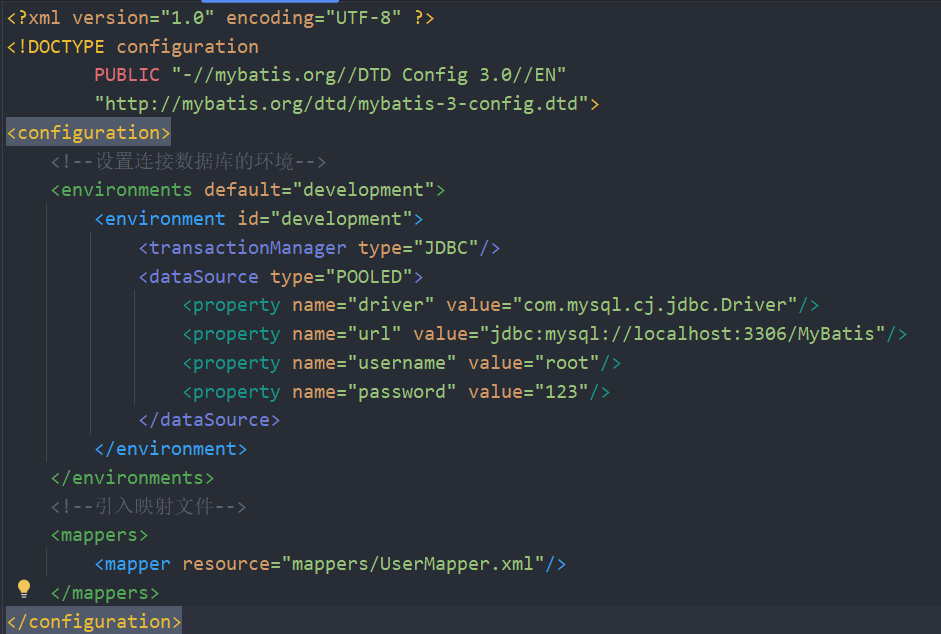The height and width of the screenshot is (634, 941).
Task: Click the <transactionManager tag
Action: click(x=242, y=247)
